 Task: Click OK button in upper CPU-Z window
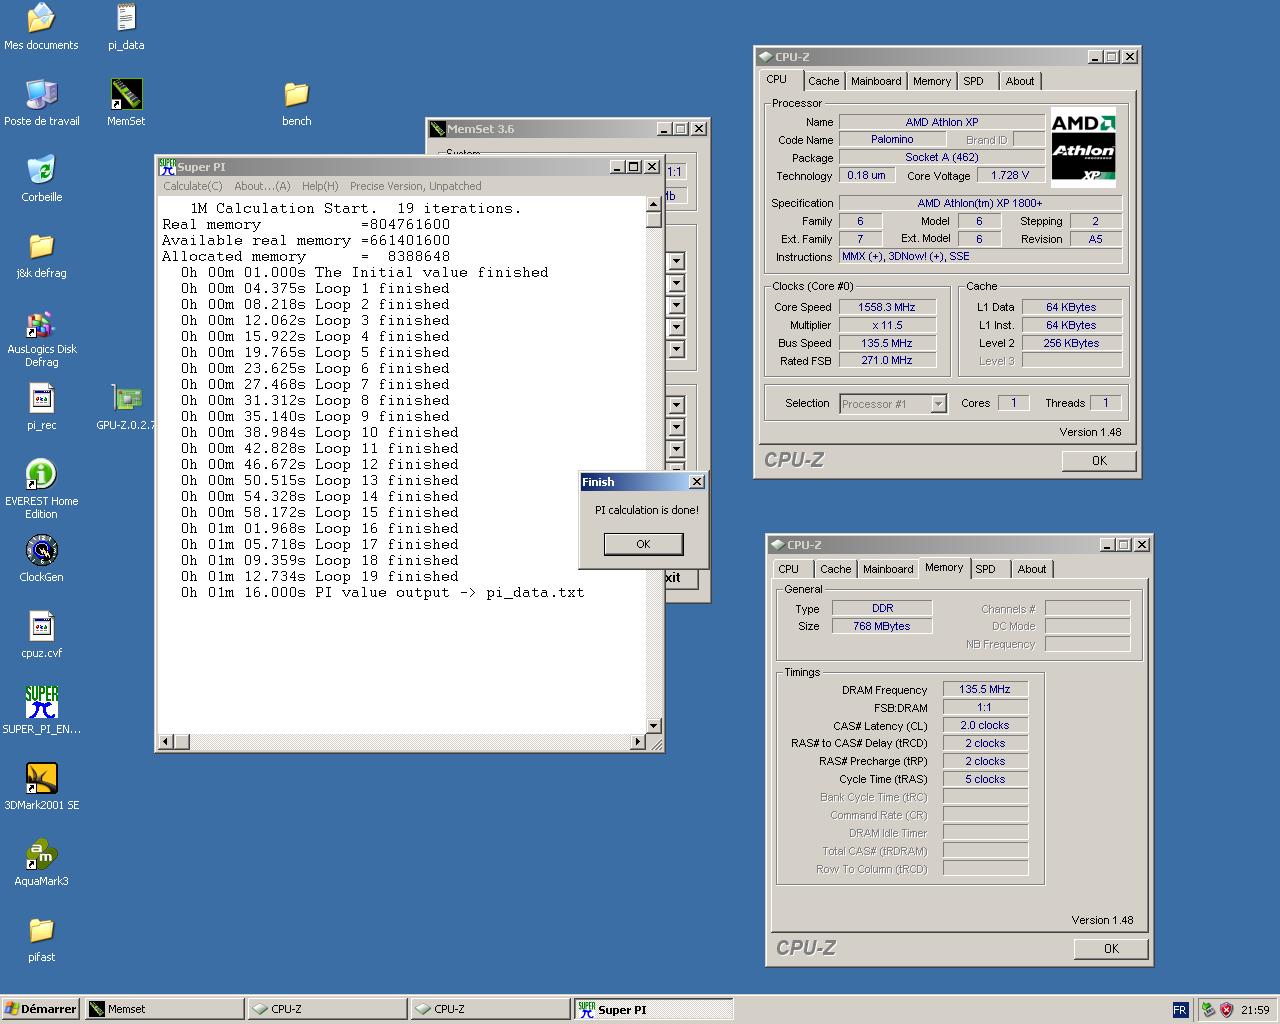coord(1099,461)
